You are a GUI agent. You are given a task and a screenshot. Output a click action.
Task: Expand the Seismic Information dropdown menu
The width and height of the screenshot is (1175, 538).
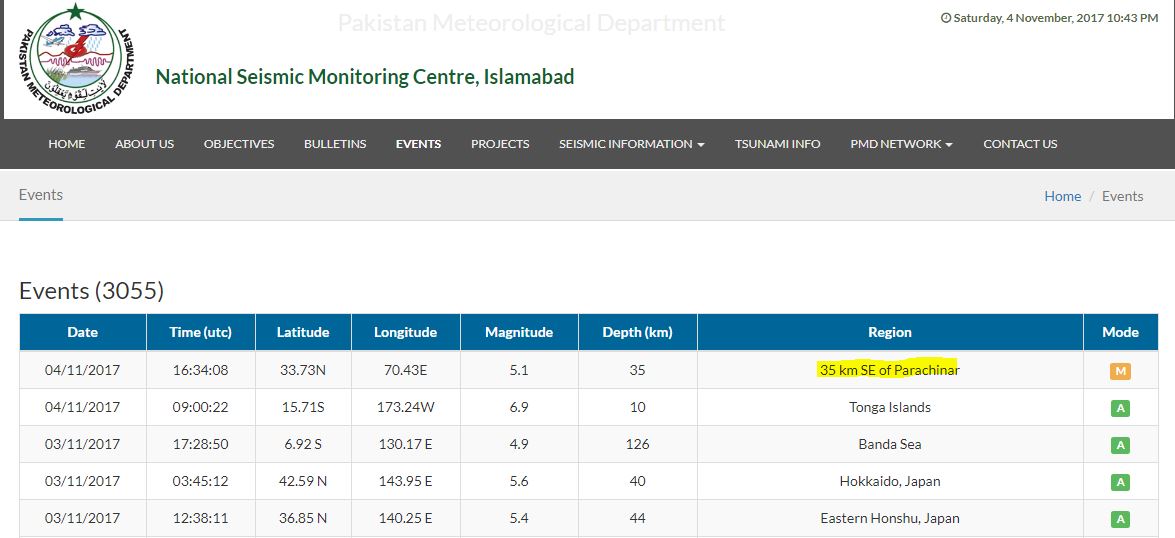tap(631, 144)
